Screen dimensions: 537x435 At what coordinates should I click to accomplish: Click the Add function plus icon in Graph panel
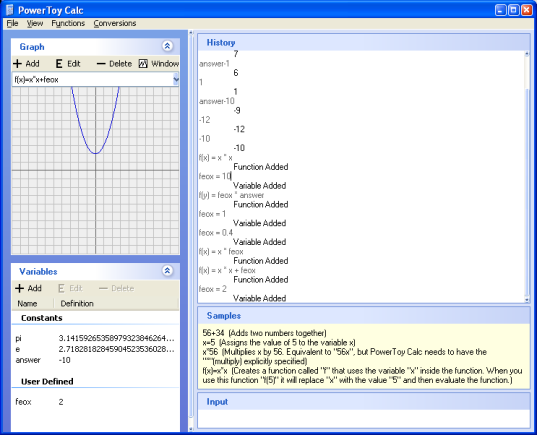click(17, 64)
